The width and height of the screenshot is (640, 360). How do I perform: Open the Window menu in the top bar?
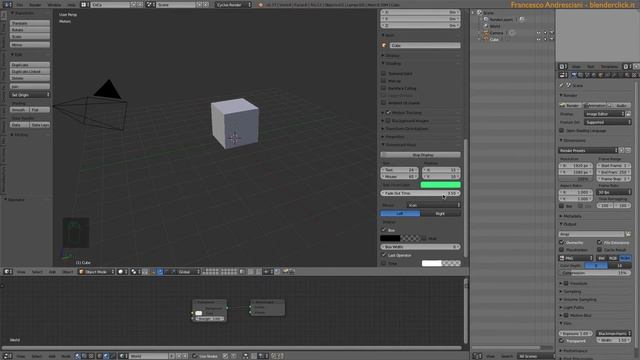click(54, 4)
